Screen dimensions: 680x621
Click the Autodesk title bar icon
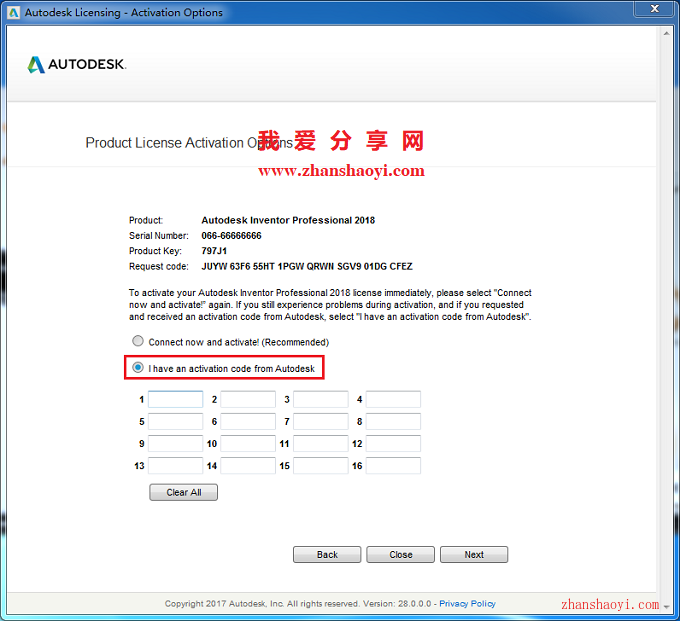click(x=13, y=13)
